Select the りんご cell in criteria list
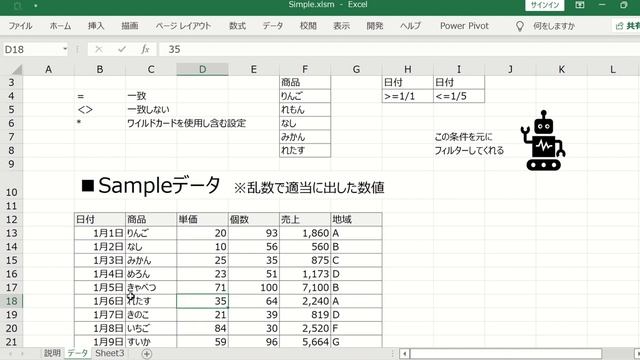 click(x=305, y=96)
